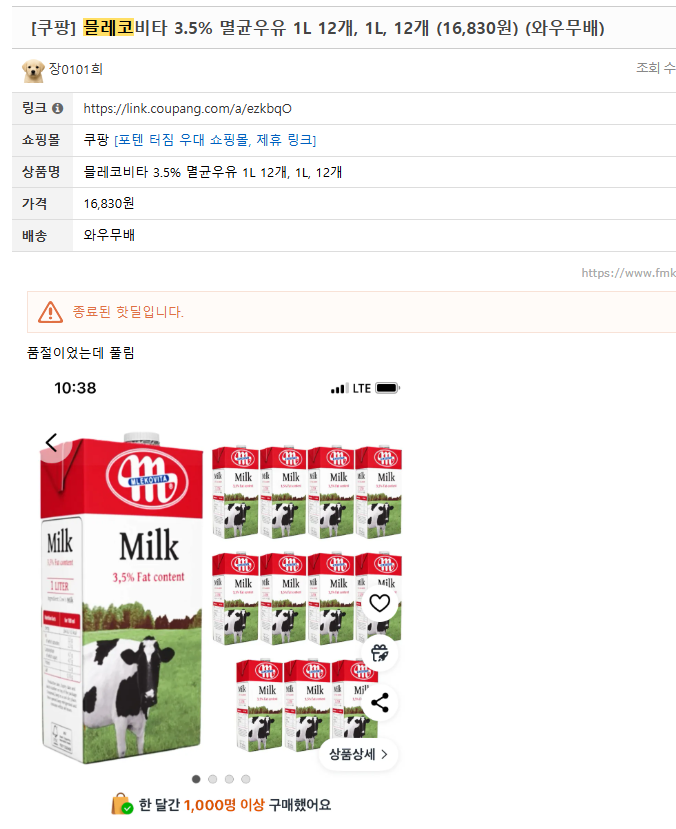Screen dimensions: 676x829
Task: Tap the heart wishlist icon
Action: coord(379,603)
